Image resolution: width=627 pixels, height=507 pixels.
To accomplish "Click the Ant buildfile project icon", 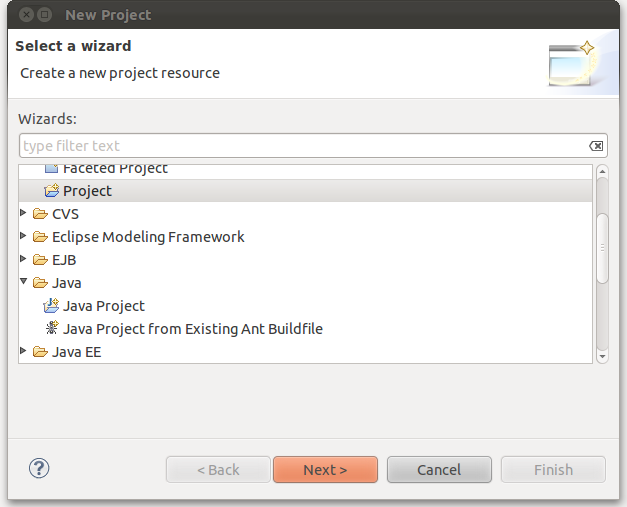I will click(x=51, y=329).
